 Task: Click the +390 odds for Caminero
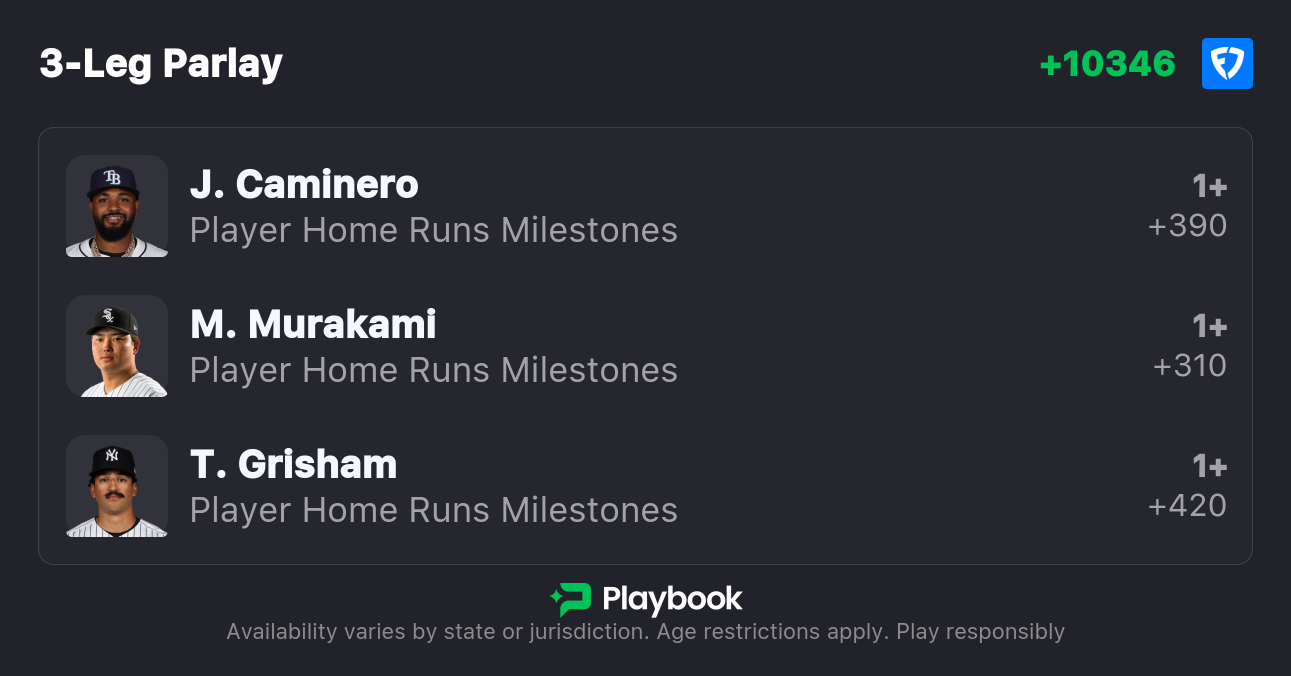(x=1187, y=226)
